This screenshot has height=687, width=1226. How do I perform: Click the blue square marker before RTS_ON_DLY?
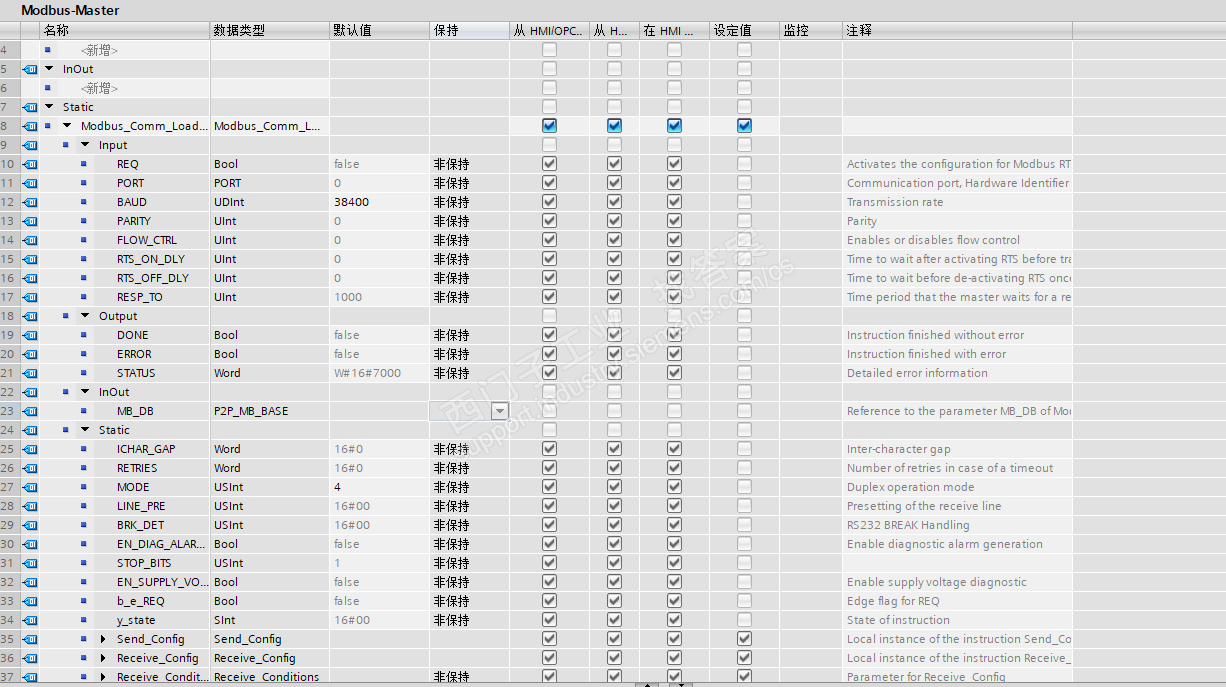(84, 259)
